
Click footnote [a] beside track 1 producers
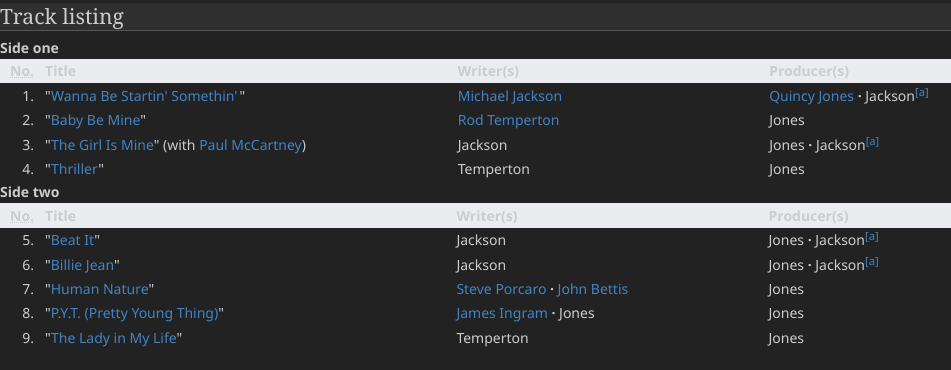pyautogui.click(x=922, y=93)
